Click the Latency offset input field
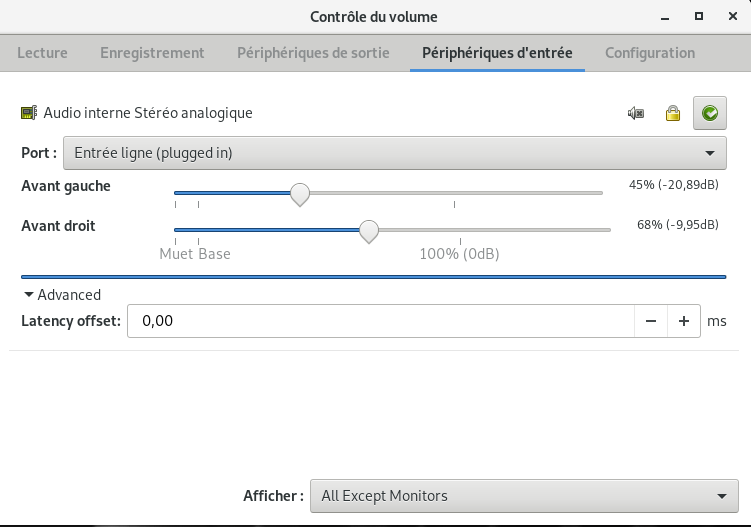Viewport: 751px width, 527px height. click(380, 321)
